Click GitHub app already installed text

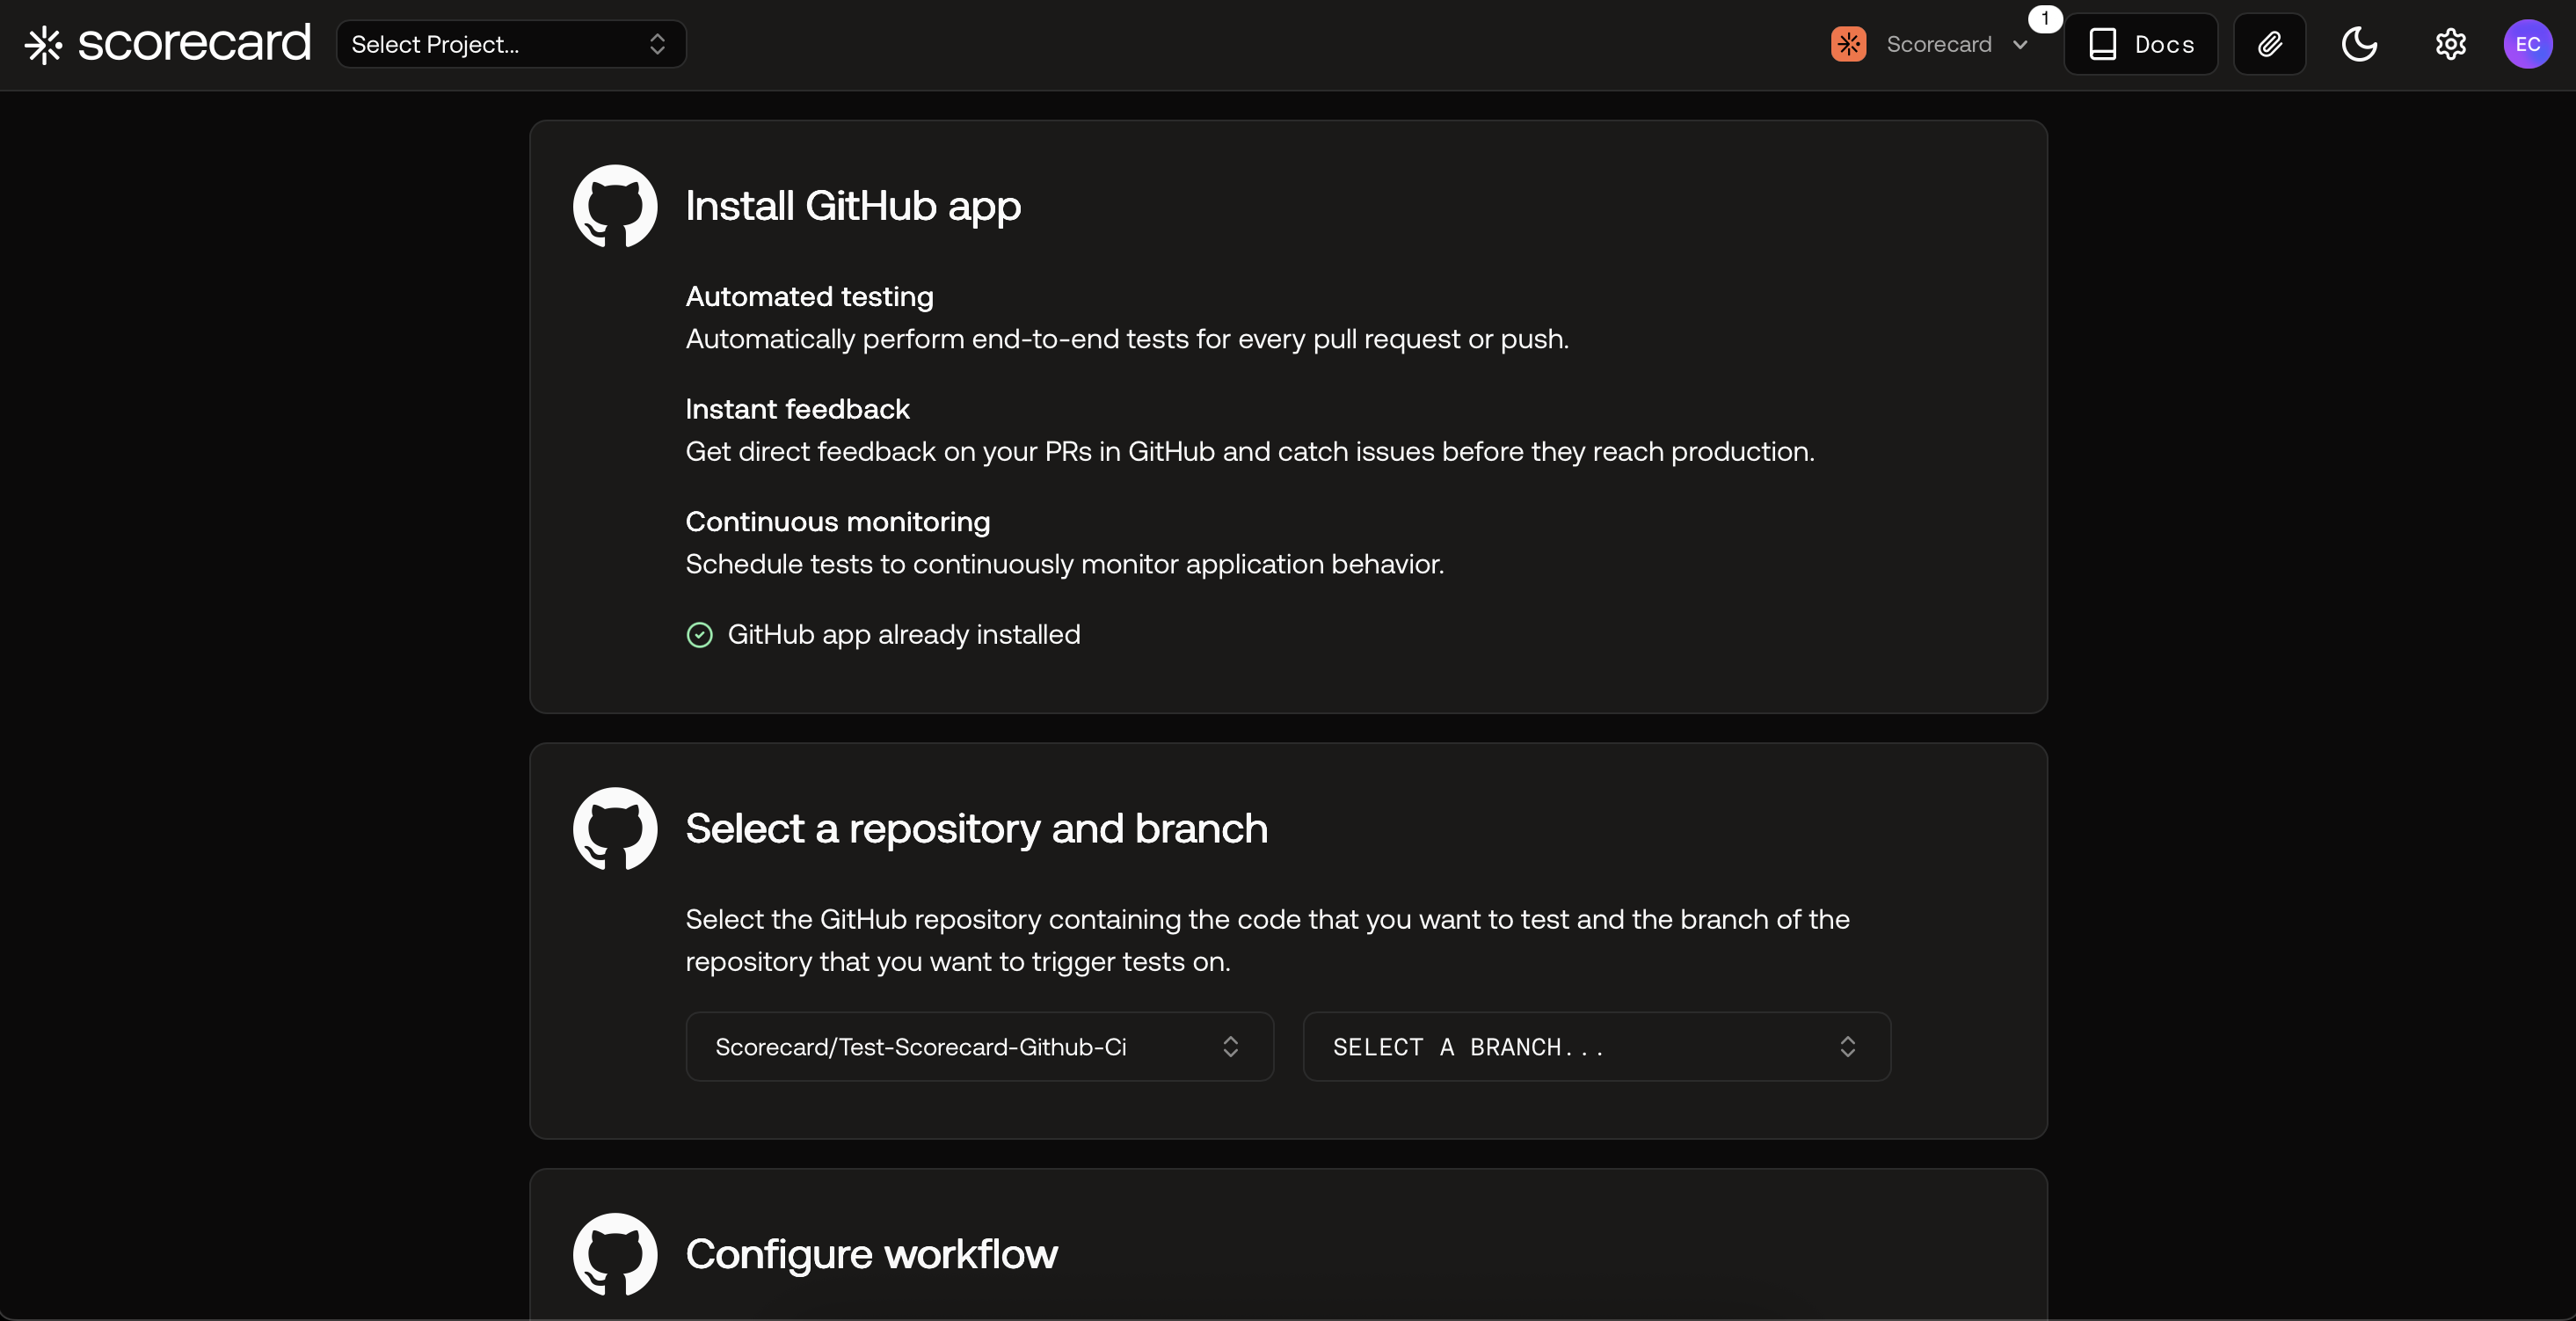click(x=903, y=635)
